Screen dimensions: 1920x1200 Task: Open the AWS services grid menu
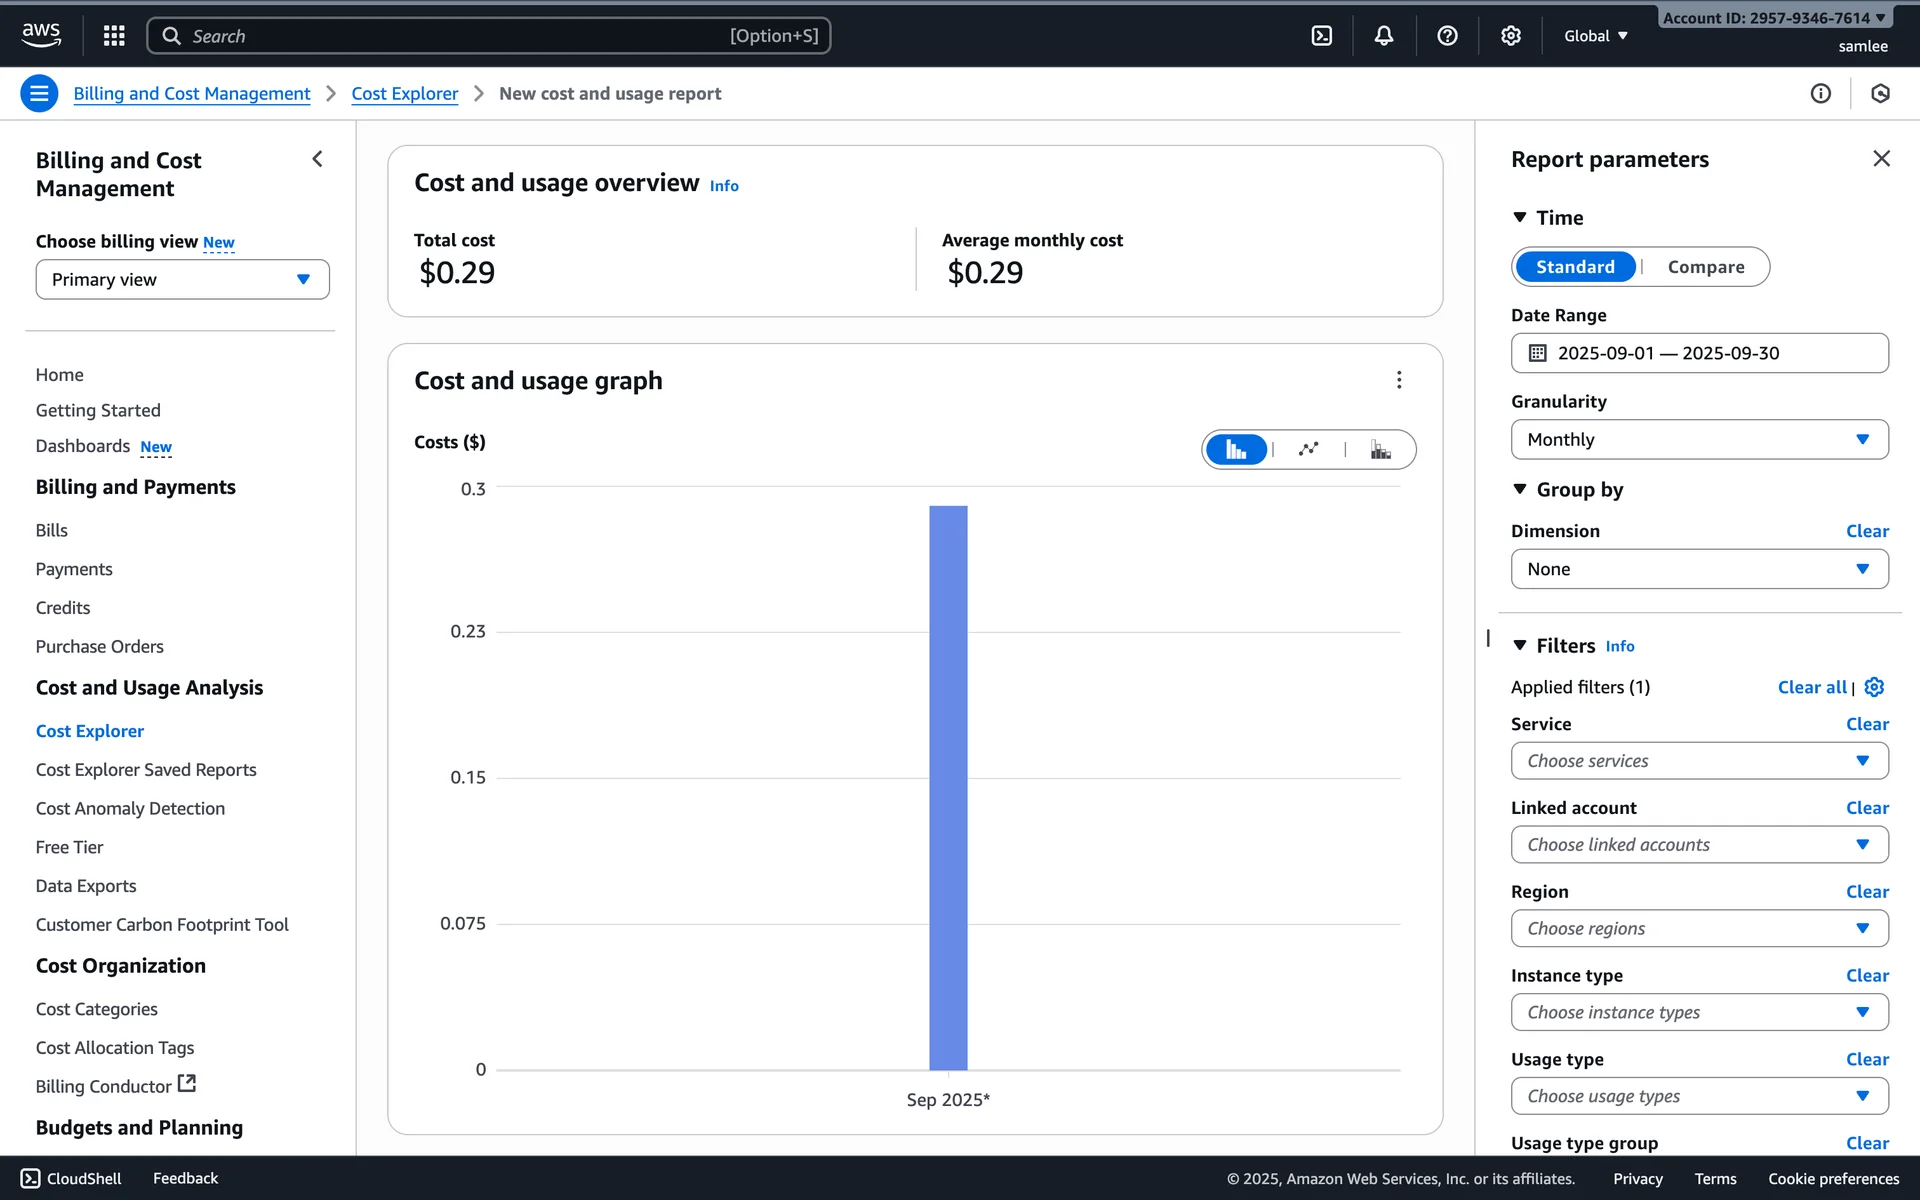[x=114, y=36]
